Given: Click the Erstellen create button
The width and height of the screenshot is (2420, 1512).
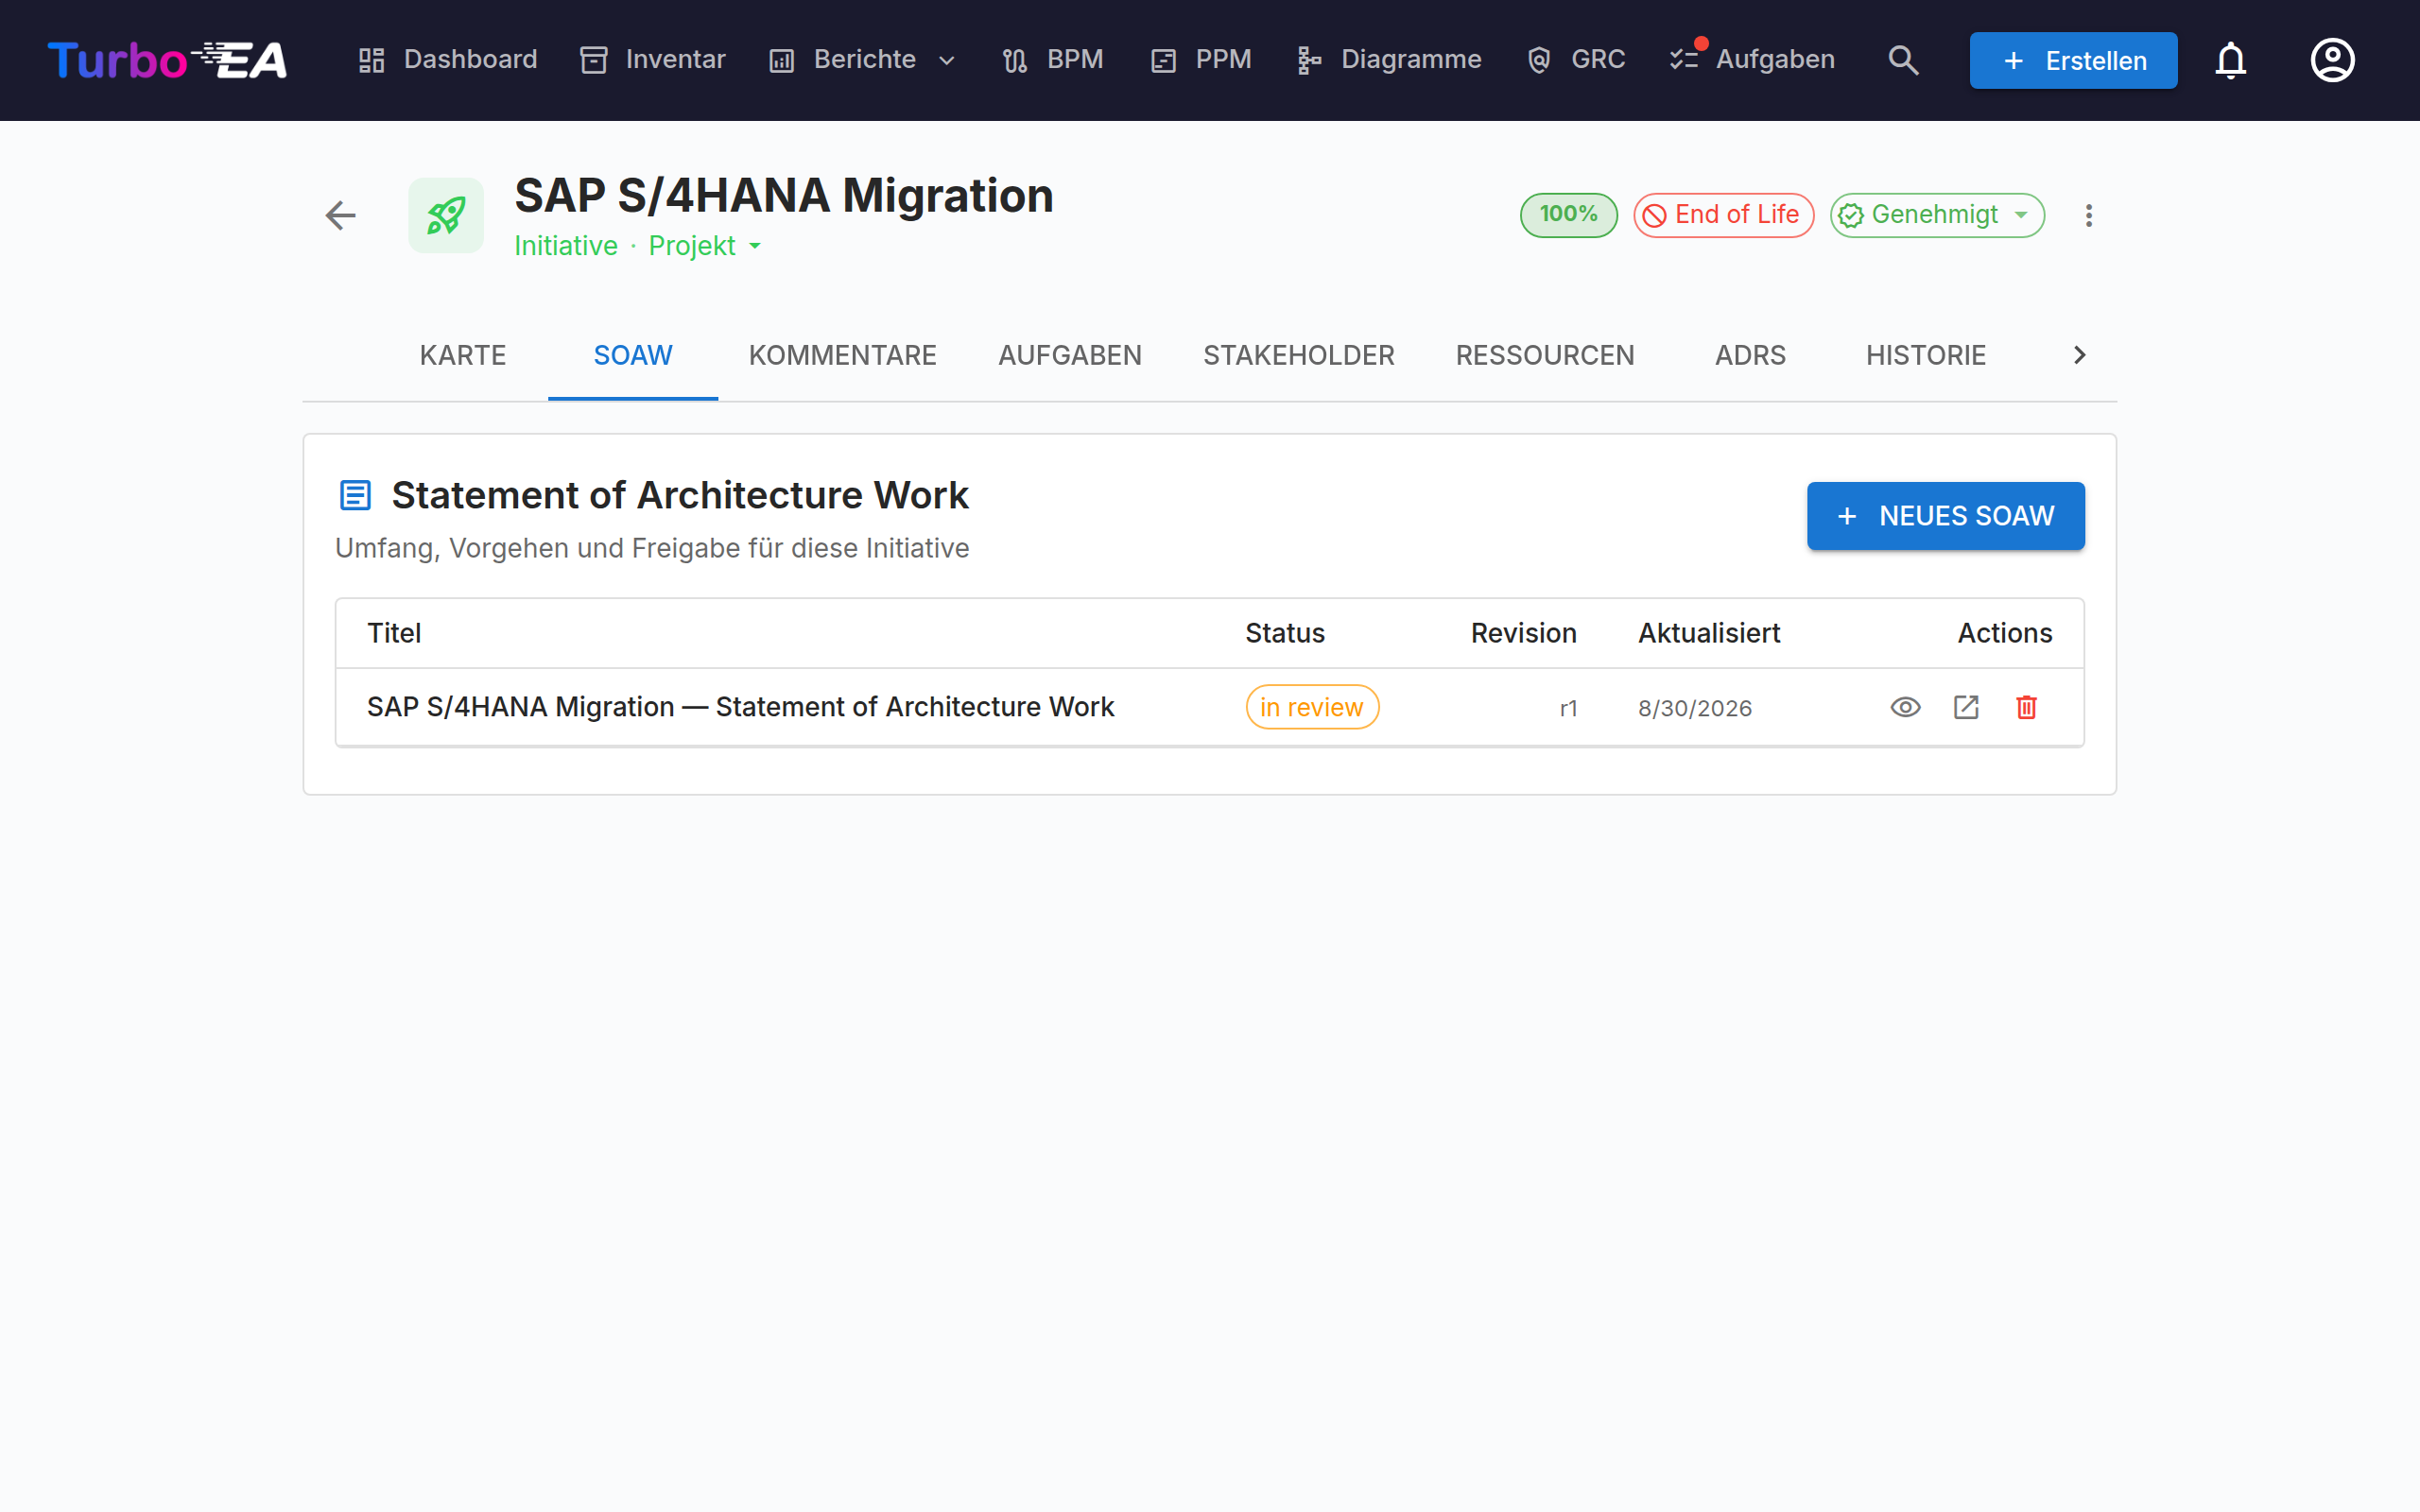Looking at the screenshot, I should [2073, 60].
